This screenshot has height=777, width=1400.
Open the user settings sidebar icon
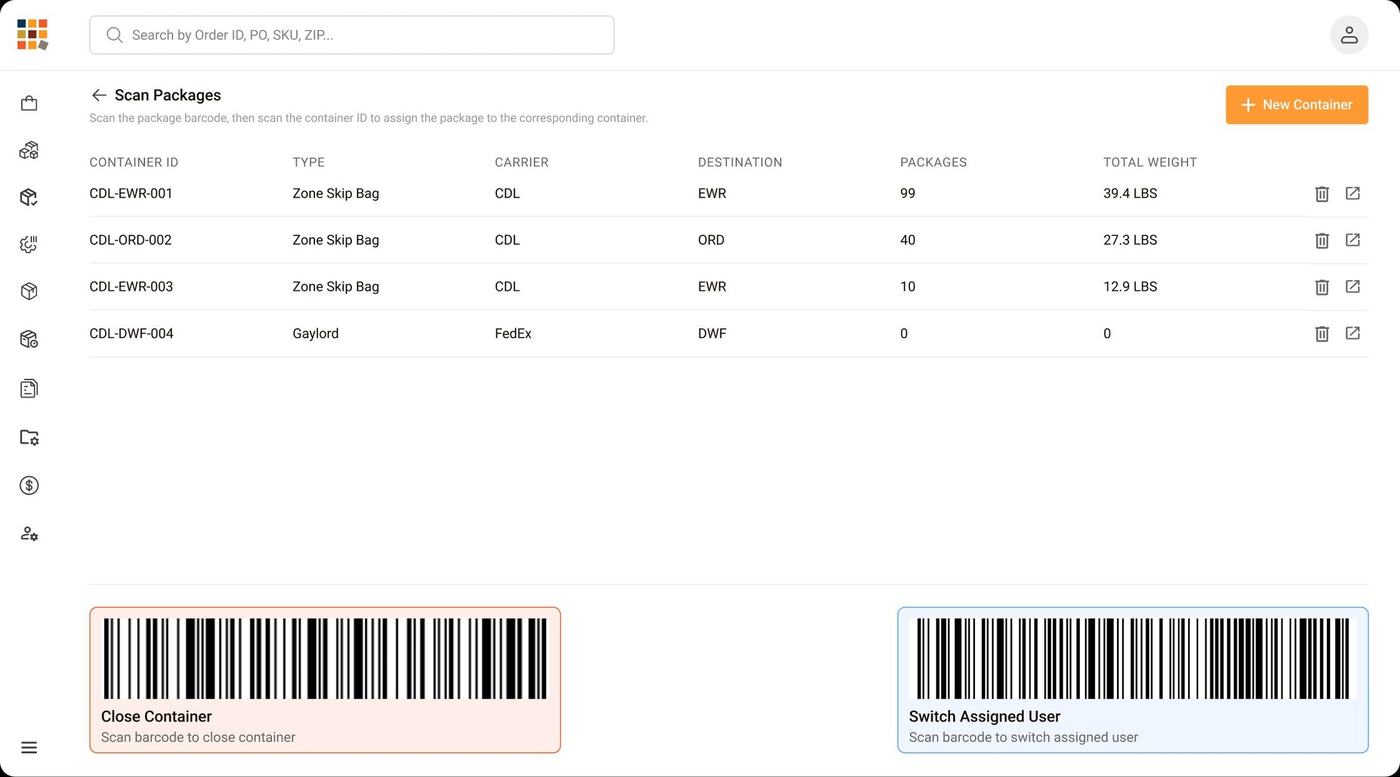[29, 533]
